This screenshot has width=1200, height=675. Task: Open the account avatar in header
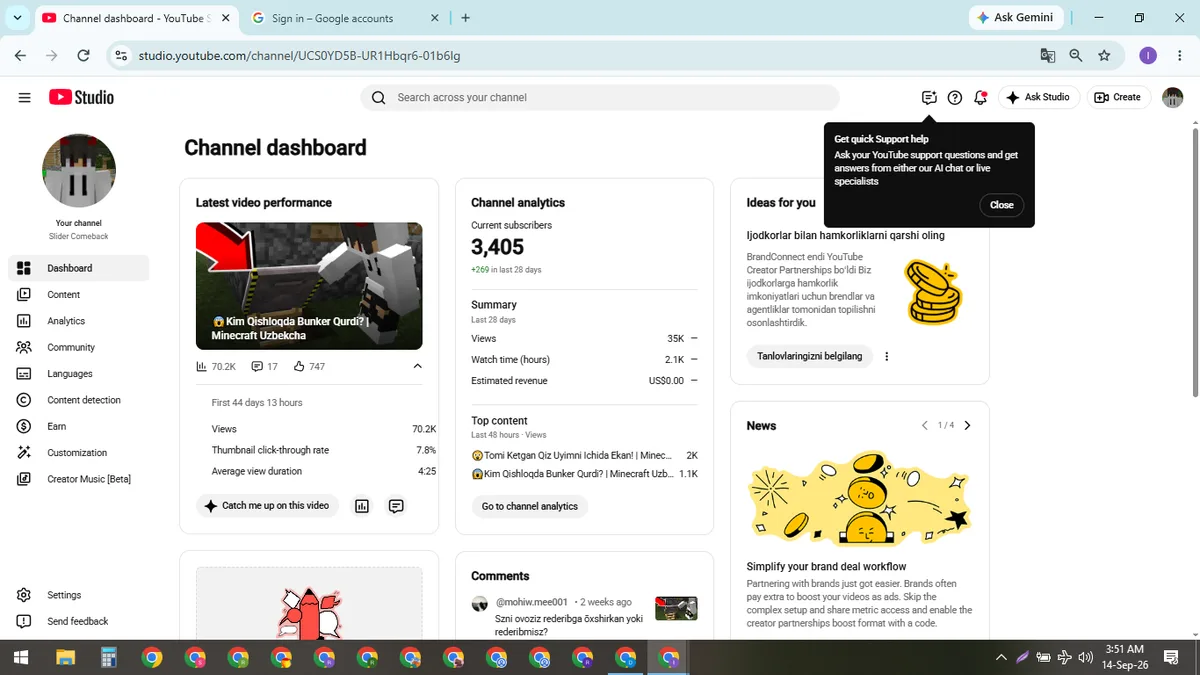pyautogui.click(x=1172, y=97)
